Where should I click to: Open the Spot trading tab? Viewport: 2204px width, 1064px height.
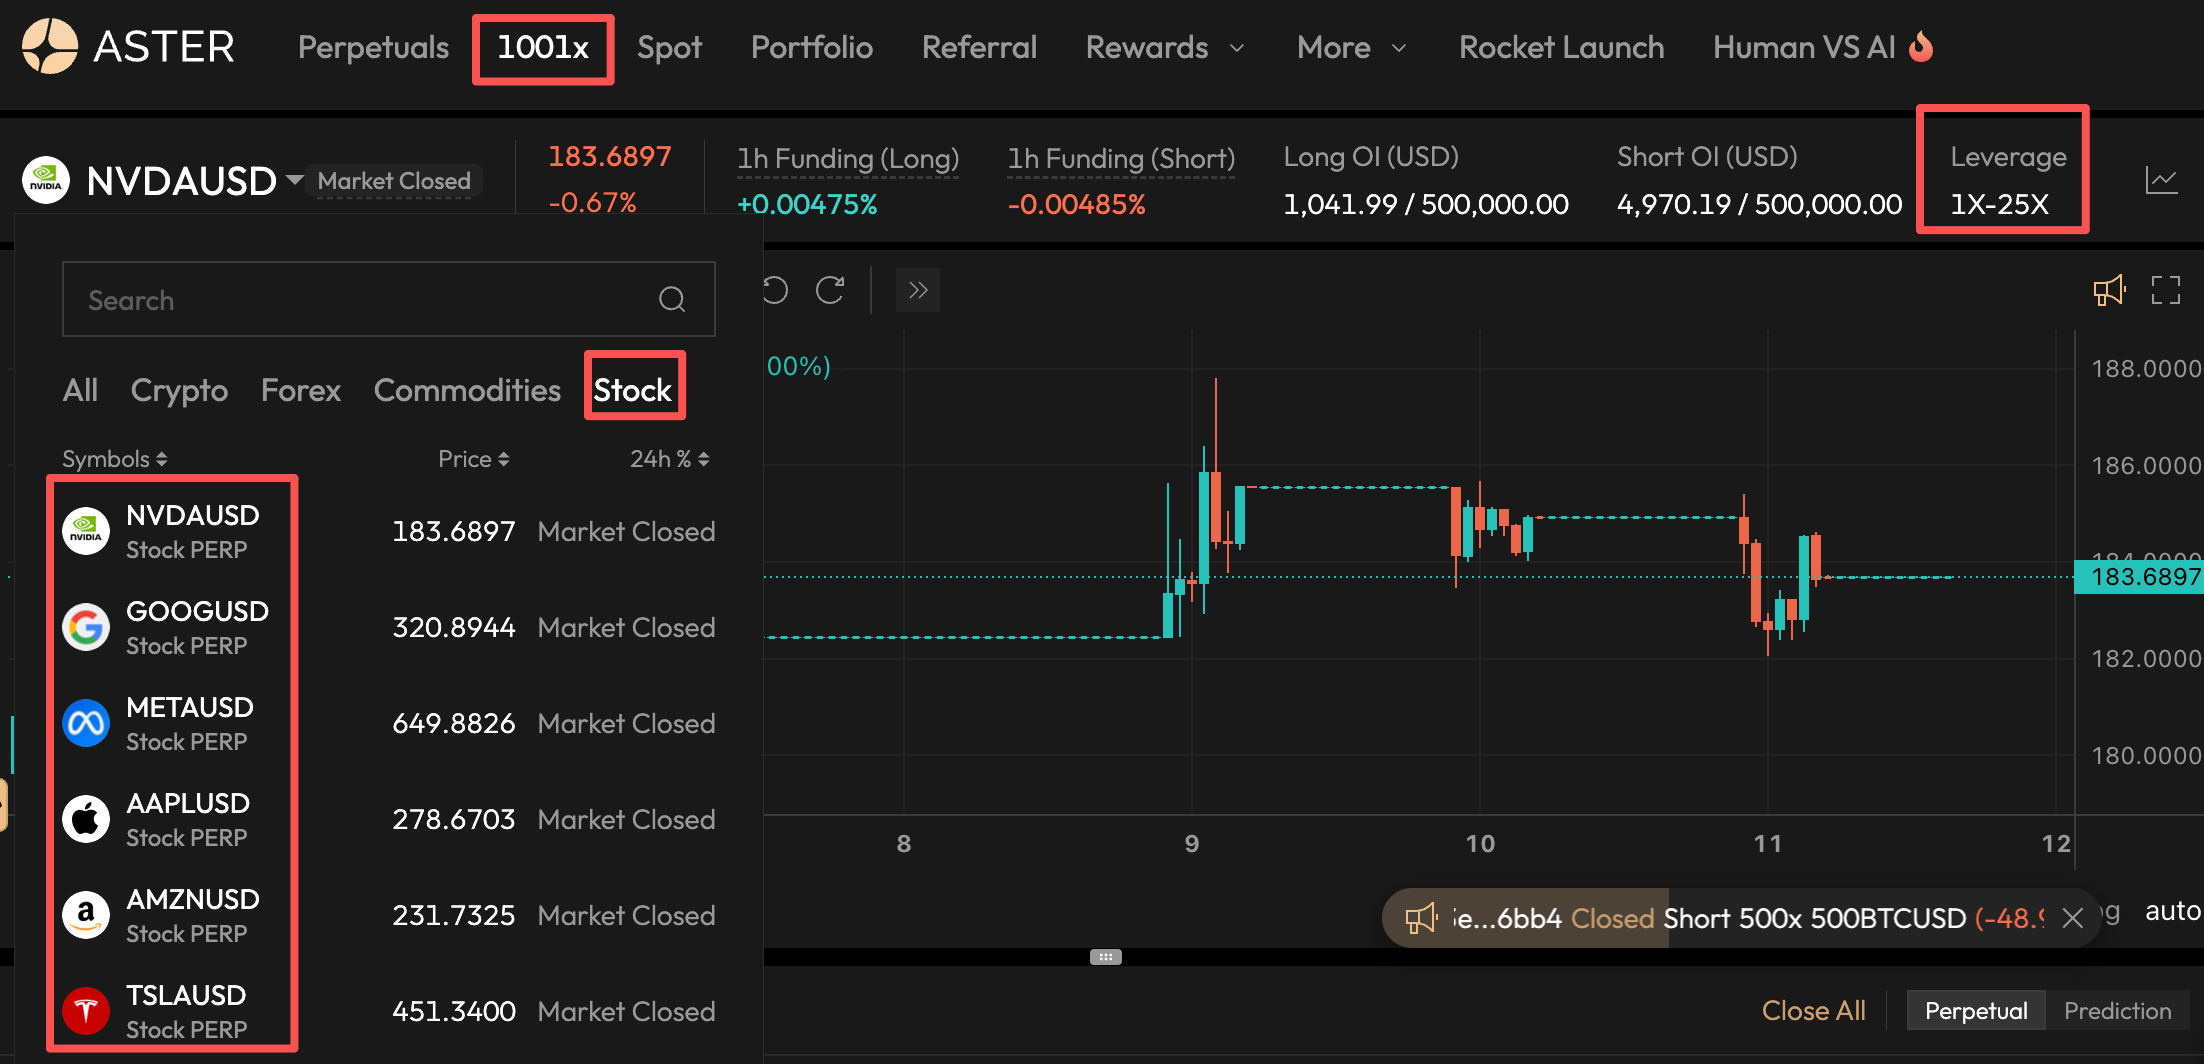click(669, 47)
